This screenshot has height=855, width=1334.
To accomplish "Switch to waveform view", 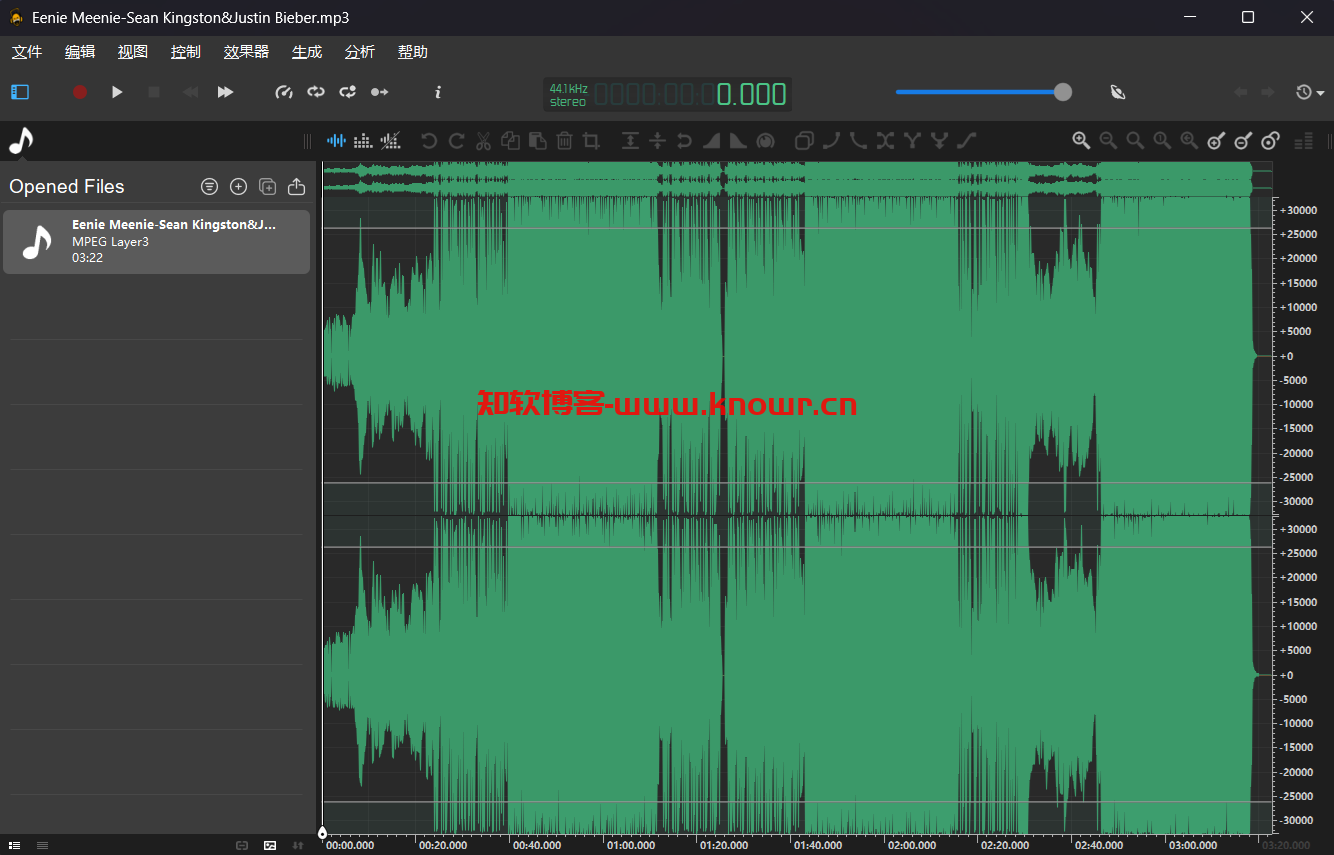I will 337,141.
